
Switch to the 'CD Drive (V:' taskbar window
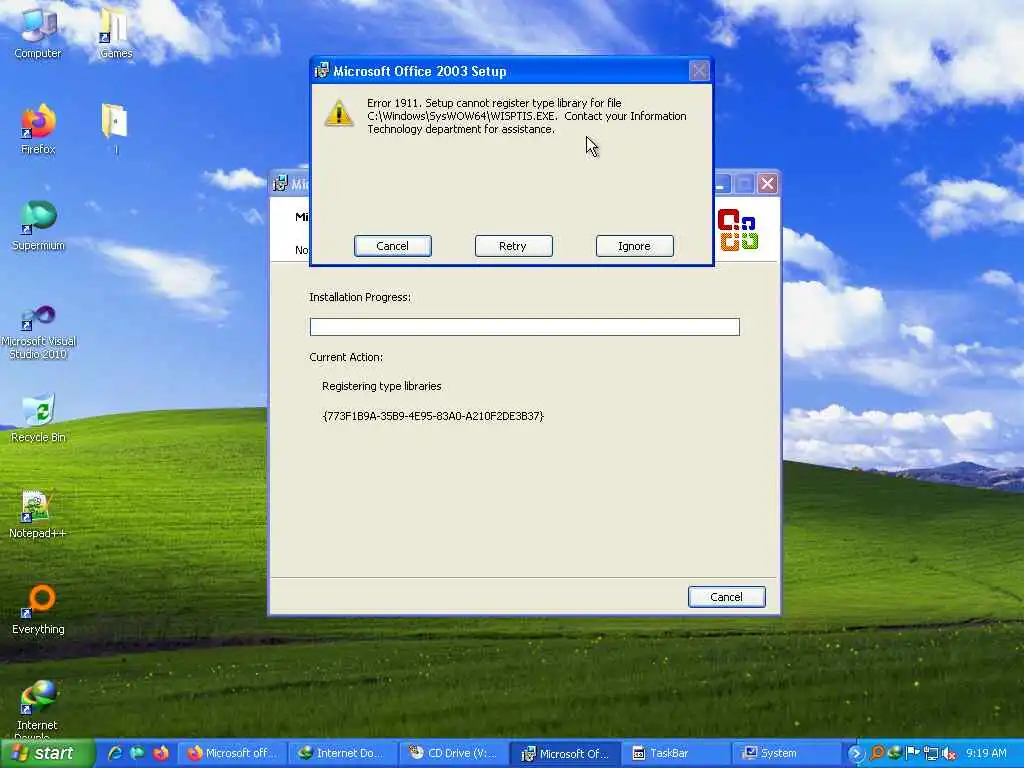[453, 754]
